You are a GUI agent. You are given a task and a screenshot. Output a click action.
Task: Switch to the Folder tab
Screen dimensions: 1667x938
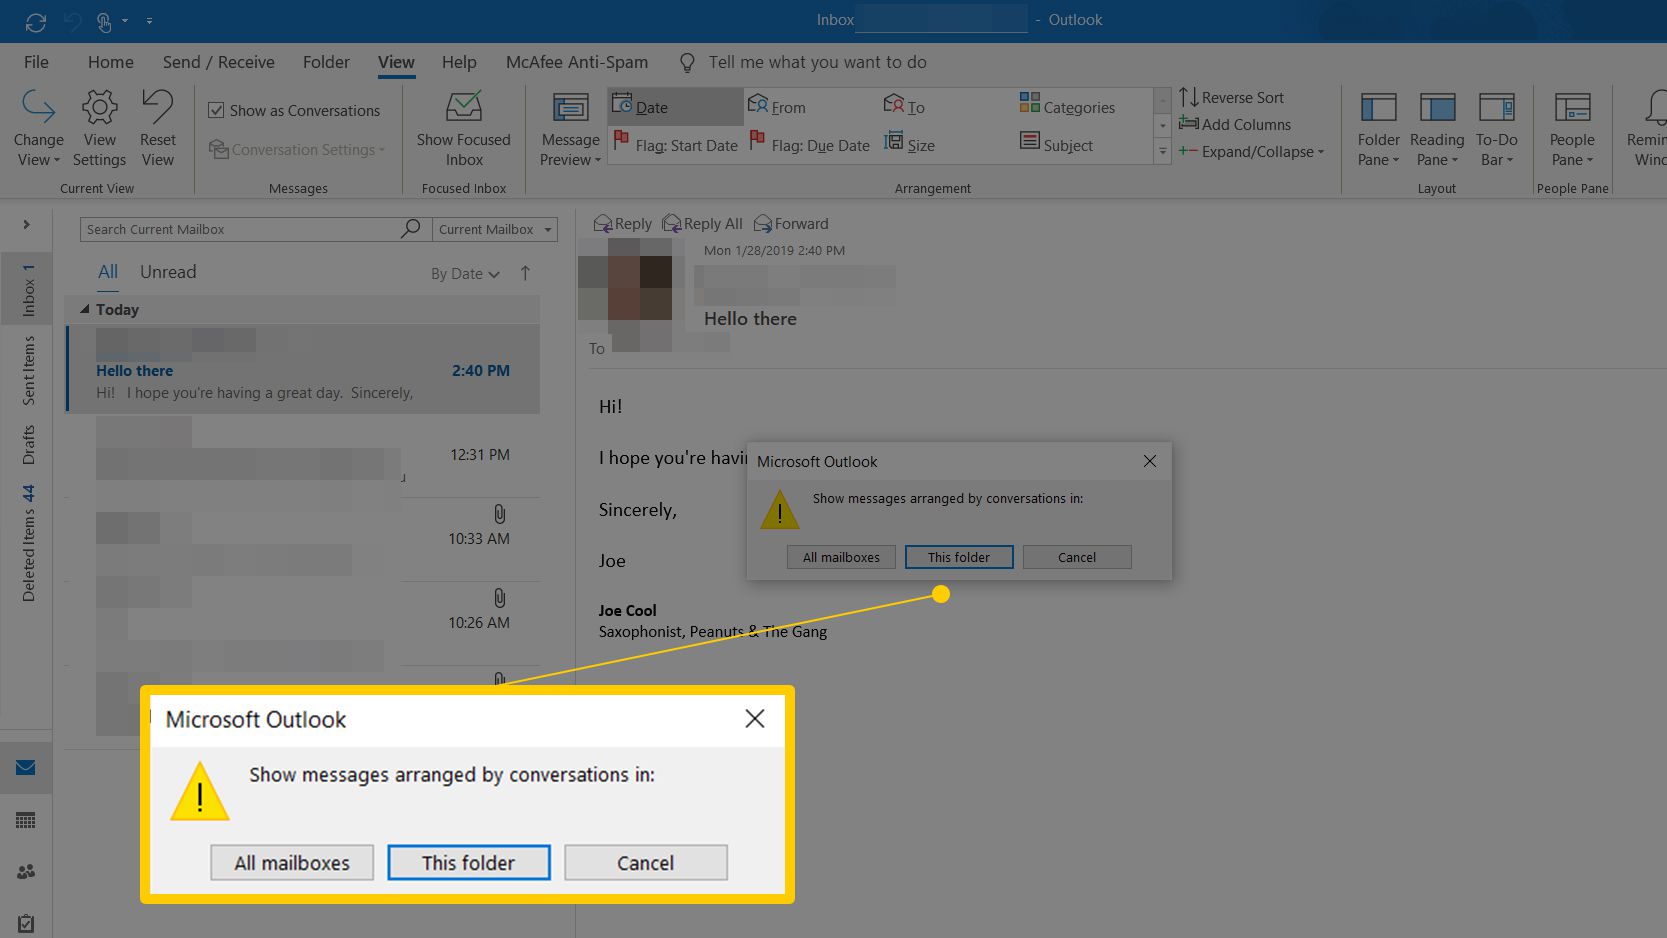pyautogui.click(x=326, y=62)
